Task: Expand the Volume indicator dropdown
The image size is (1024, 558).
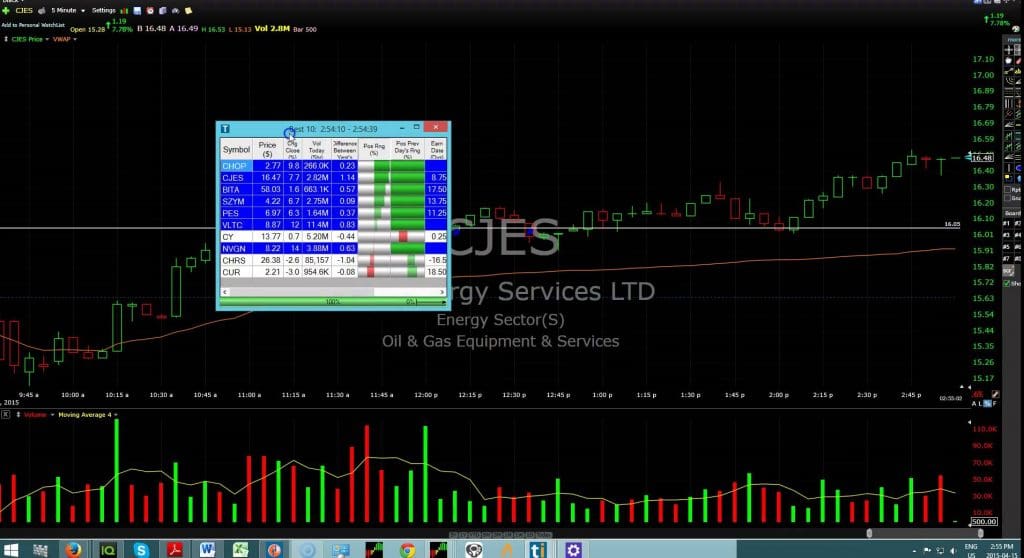Action: pyautogui.click(x=52, y=415)
